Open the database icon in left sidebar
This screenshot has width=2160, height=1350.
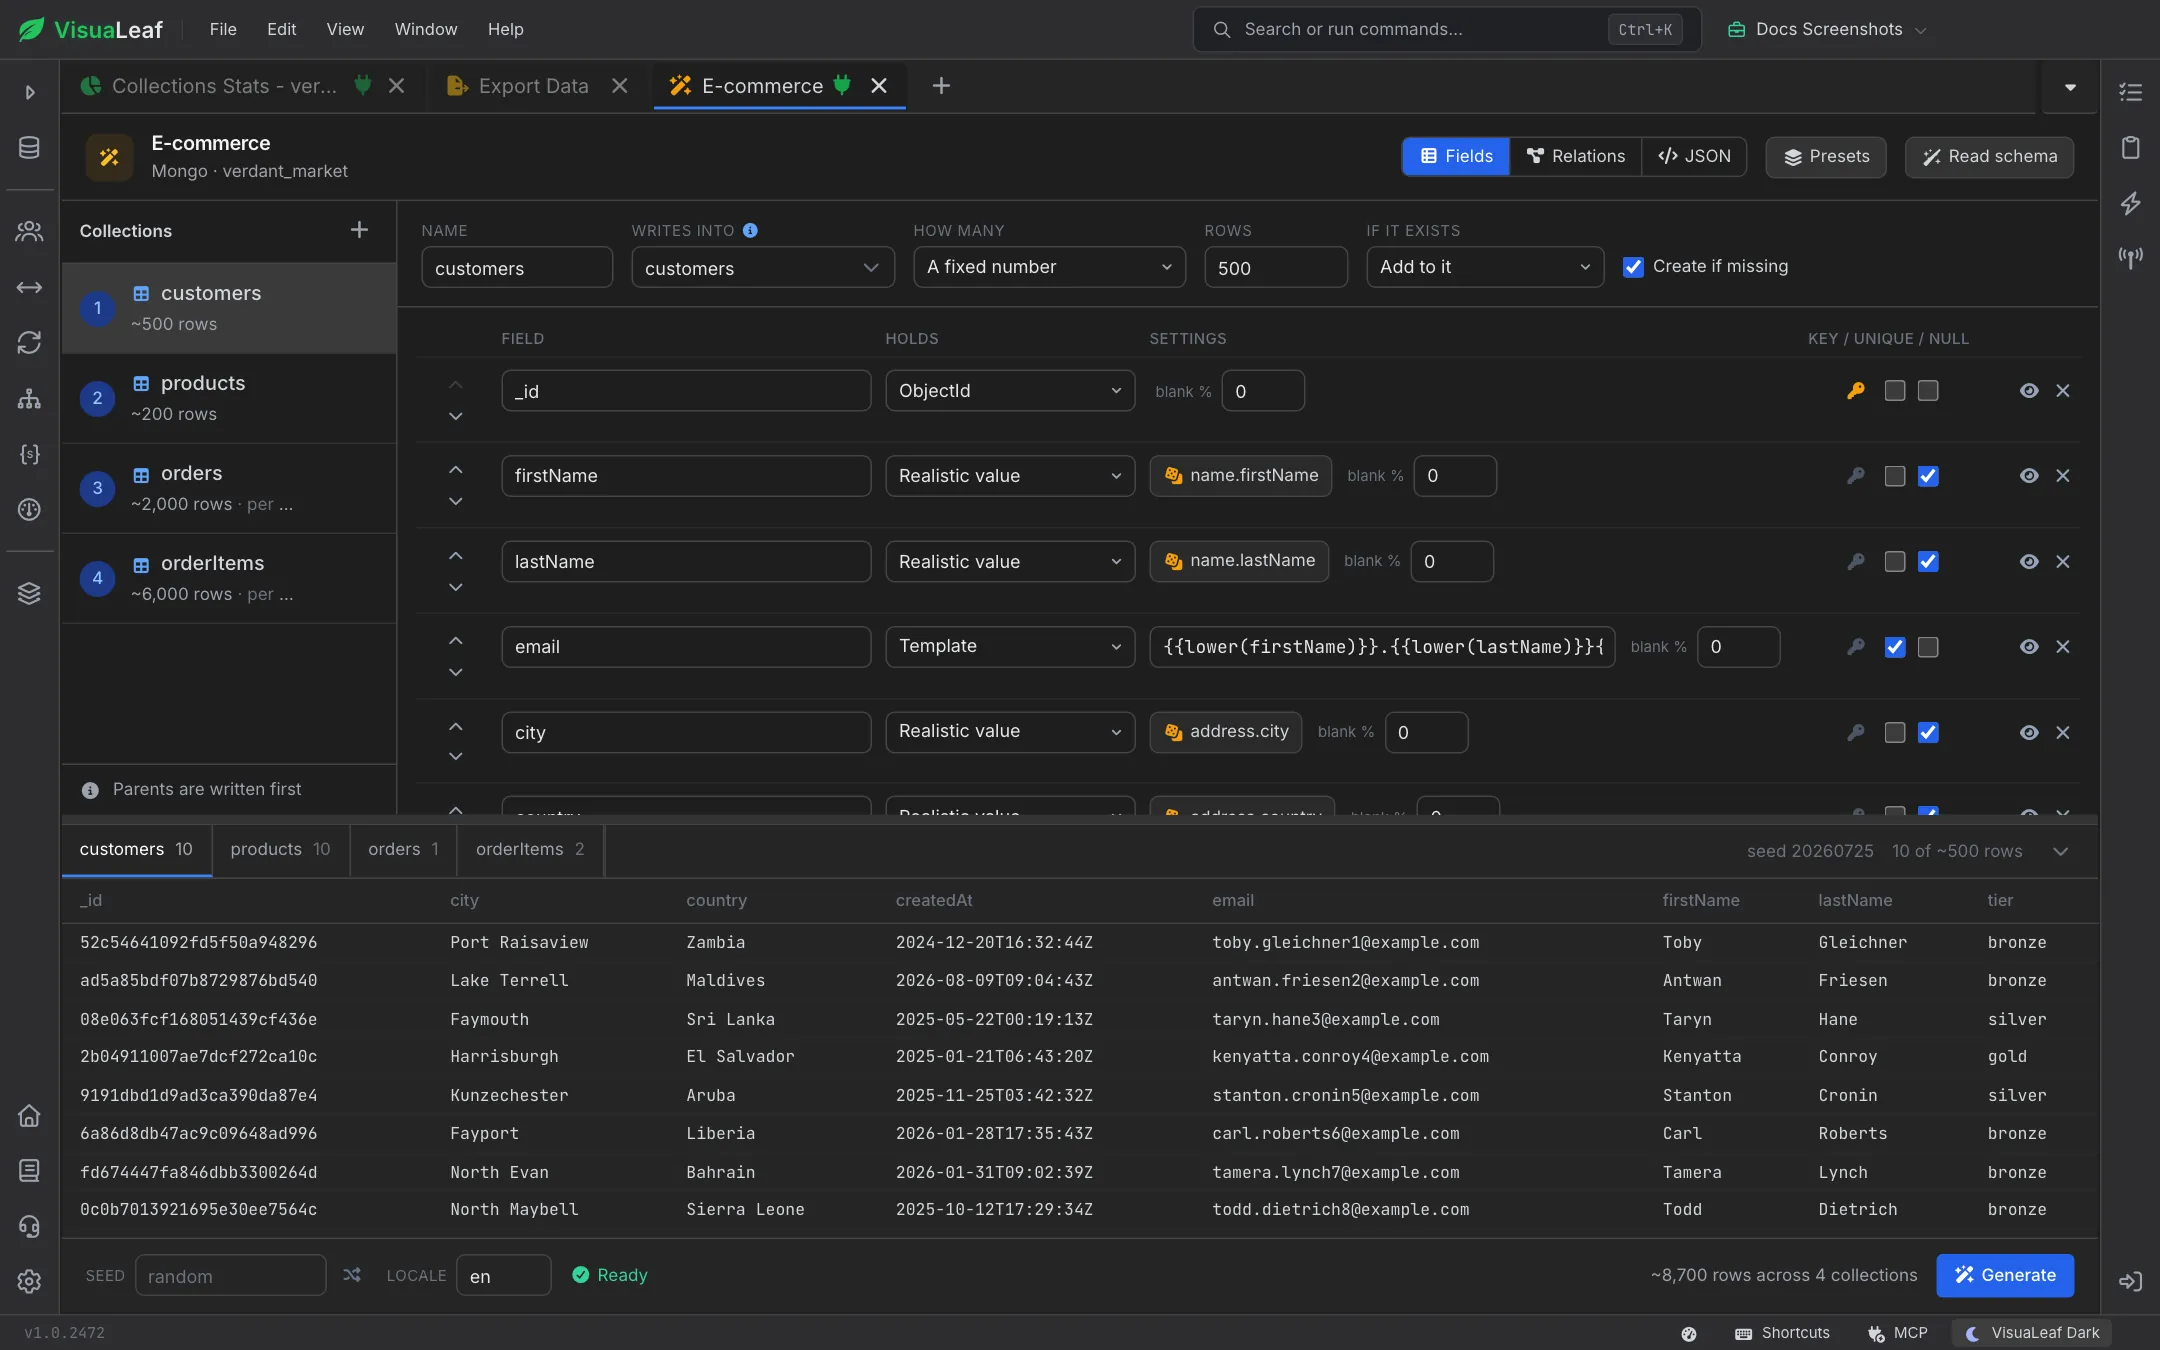tap(29, 147)
